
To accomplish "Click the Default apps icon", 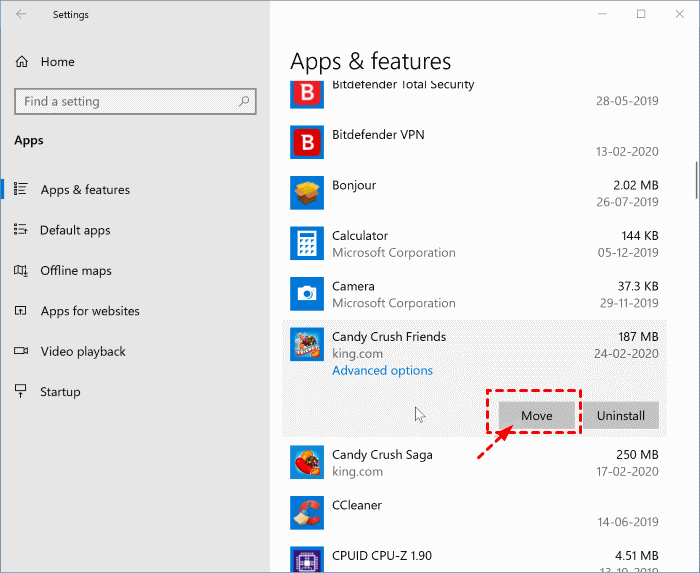I will tap(21, 229).
